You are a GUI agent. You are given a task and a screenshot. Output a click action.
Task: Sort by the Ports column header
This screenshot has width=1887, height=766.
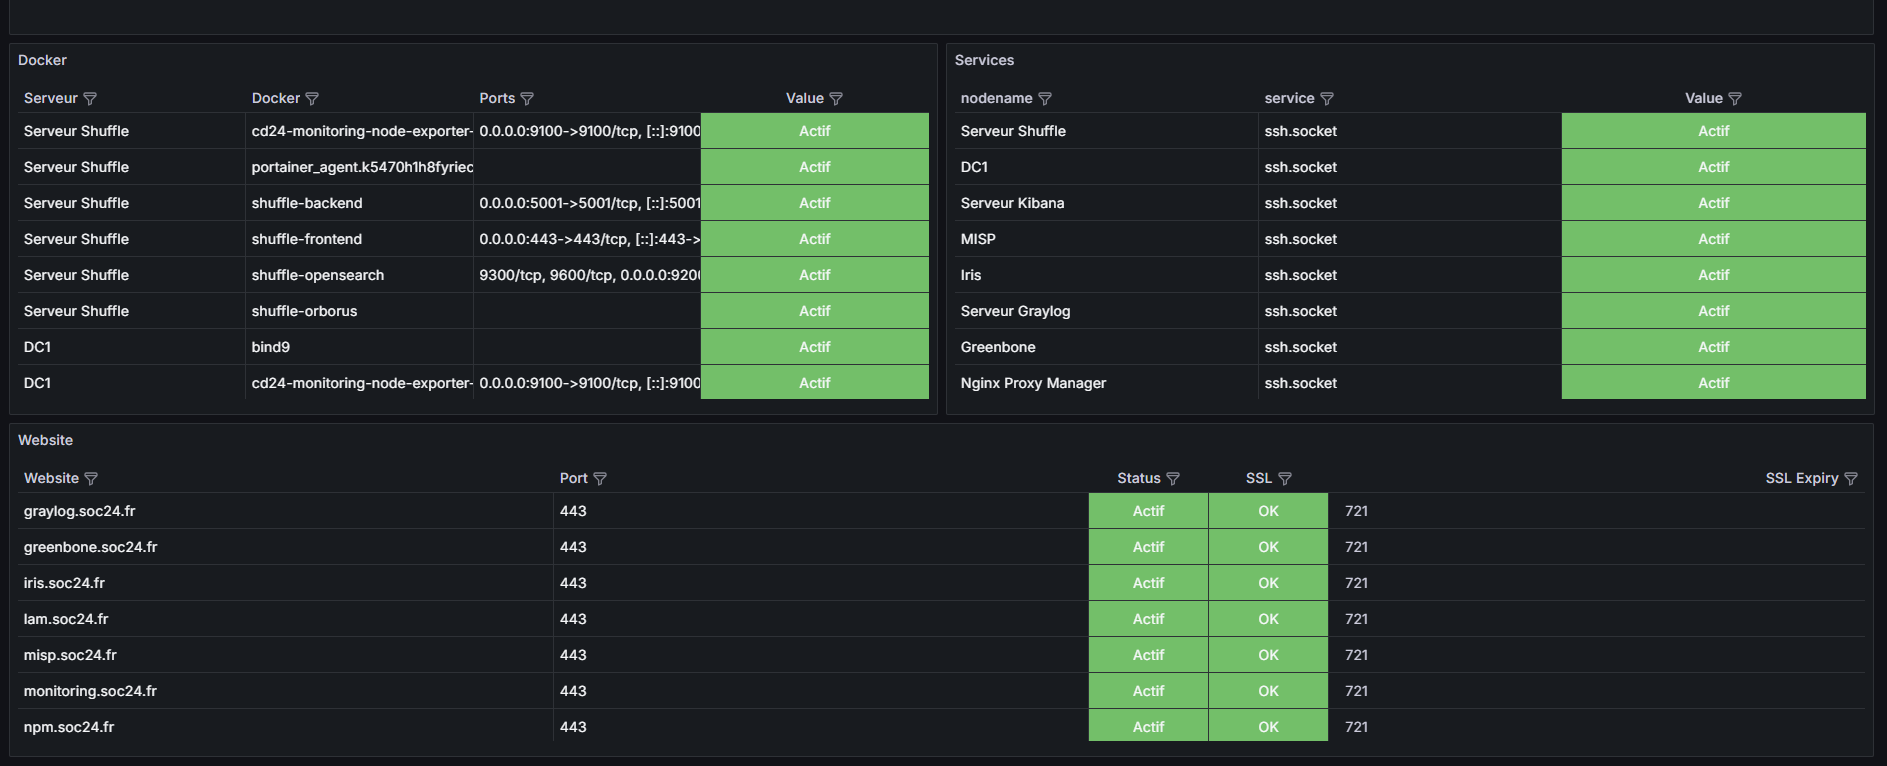[497, 98]
